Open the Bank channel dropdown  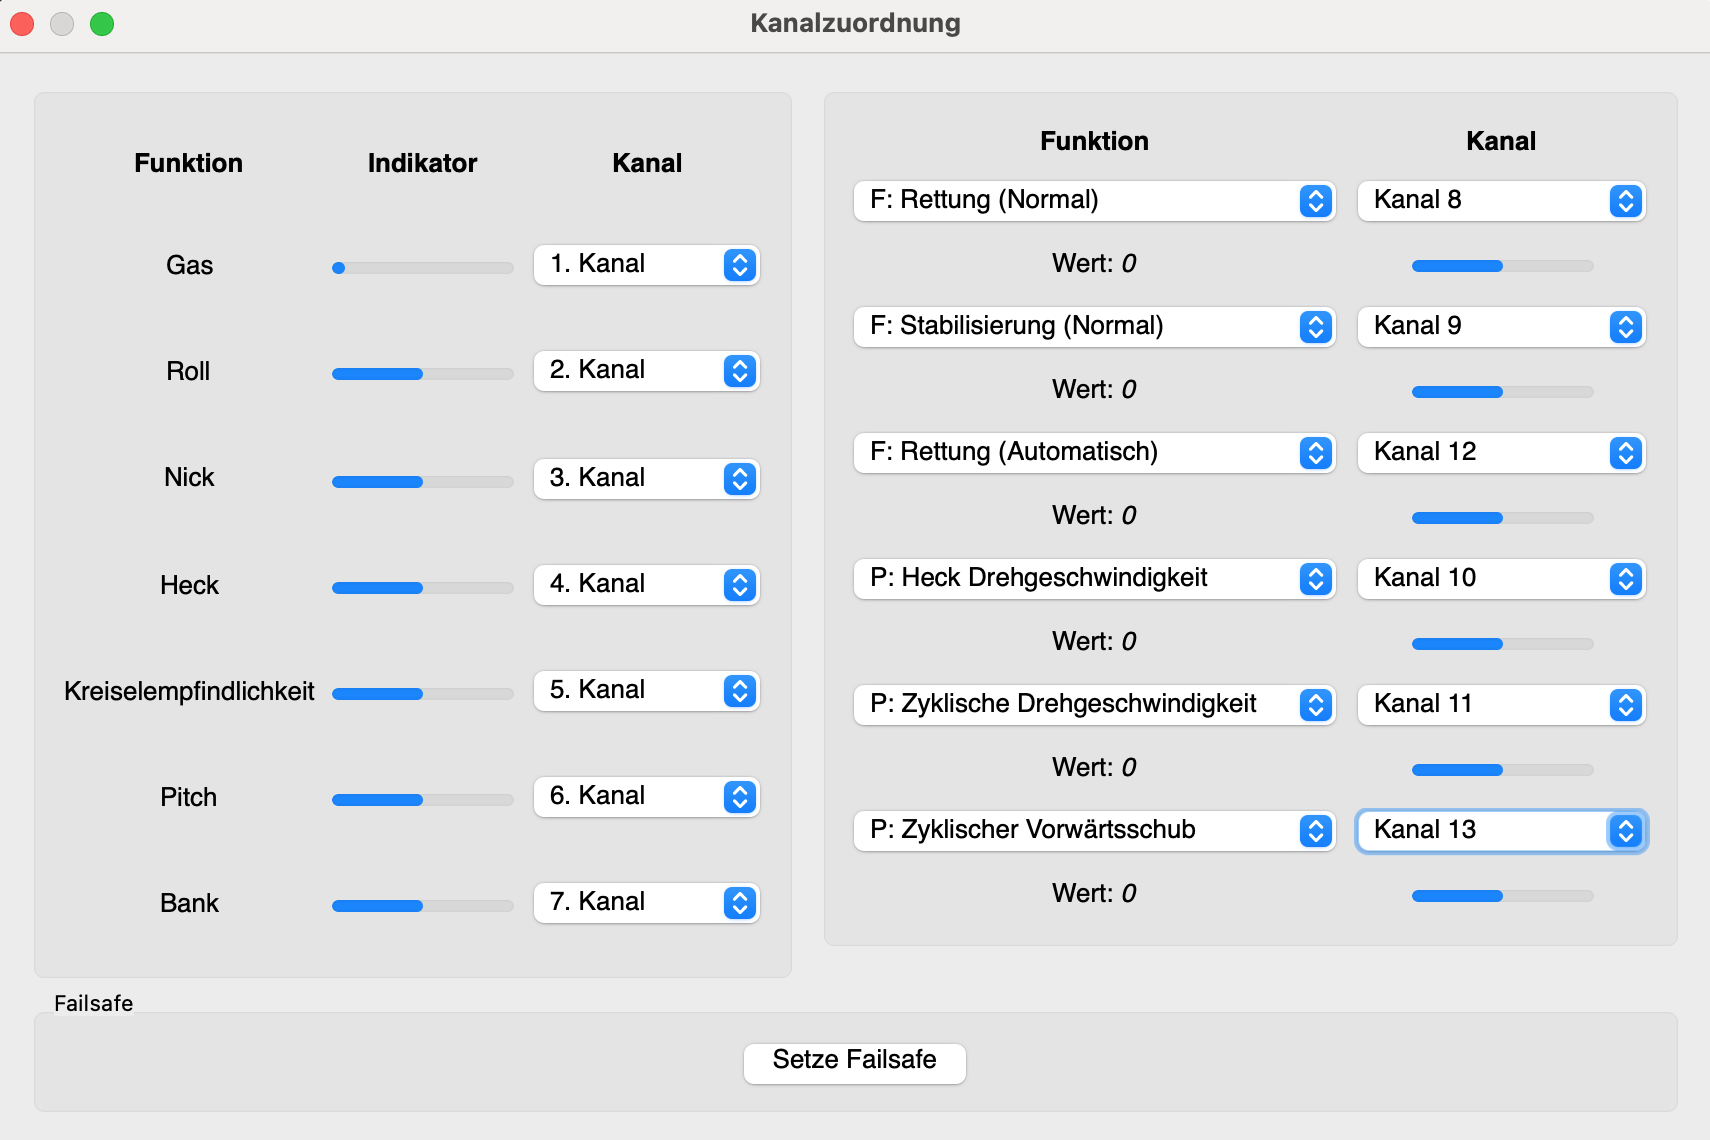pos(646,903)
